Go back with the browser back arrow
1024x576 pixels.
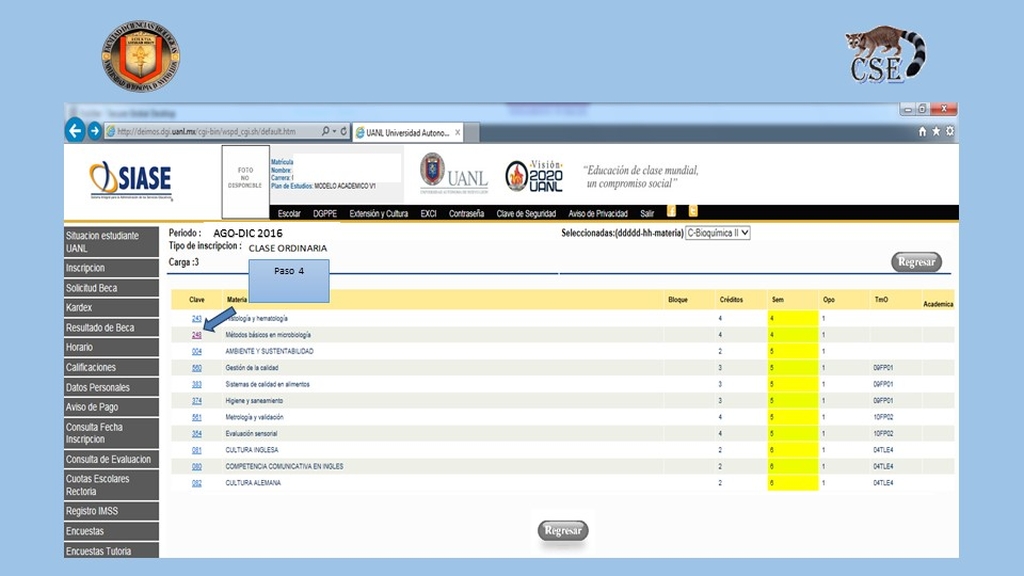tap(75, 131)
